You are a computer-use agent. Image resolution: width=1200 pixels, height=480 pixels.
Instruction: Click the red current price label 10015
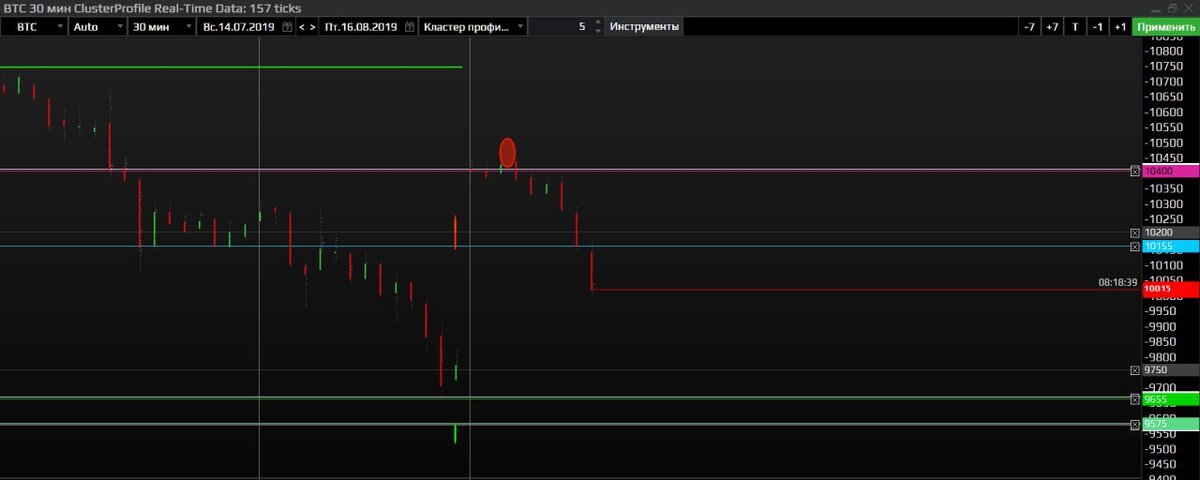point(1170,289)
